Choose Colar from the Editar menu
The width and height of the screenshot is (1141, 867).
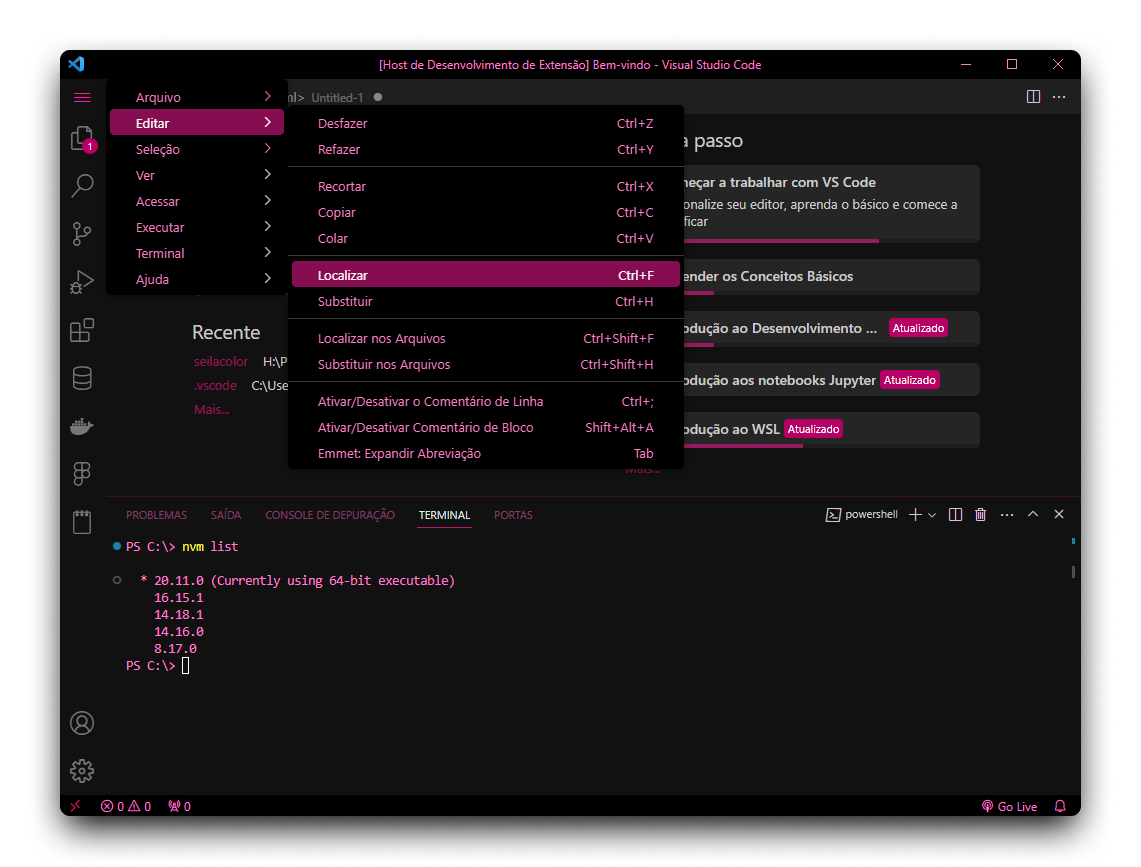pos(485,239)
